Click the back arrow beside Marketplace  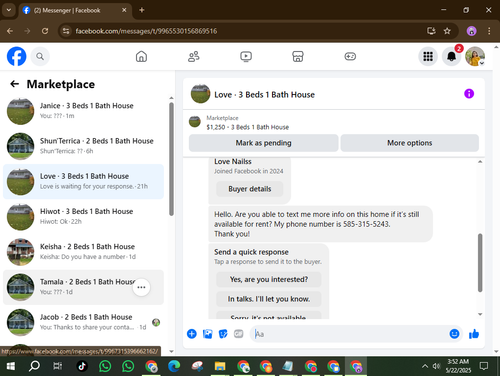[x=14, y=84]
